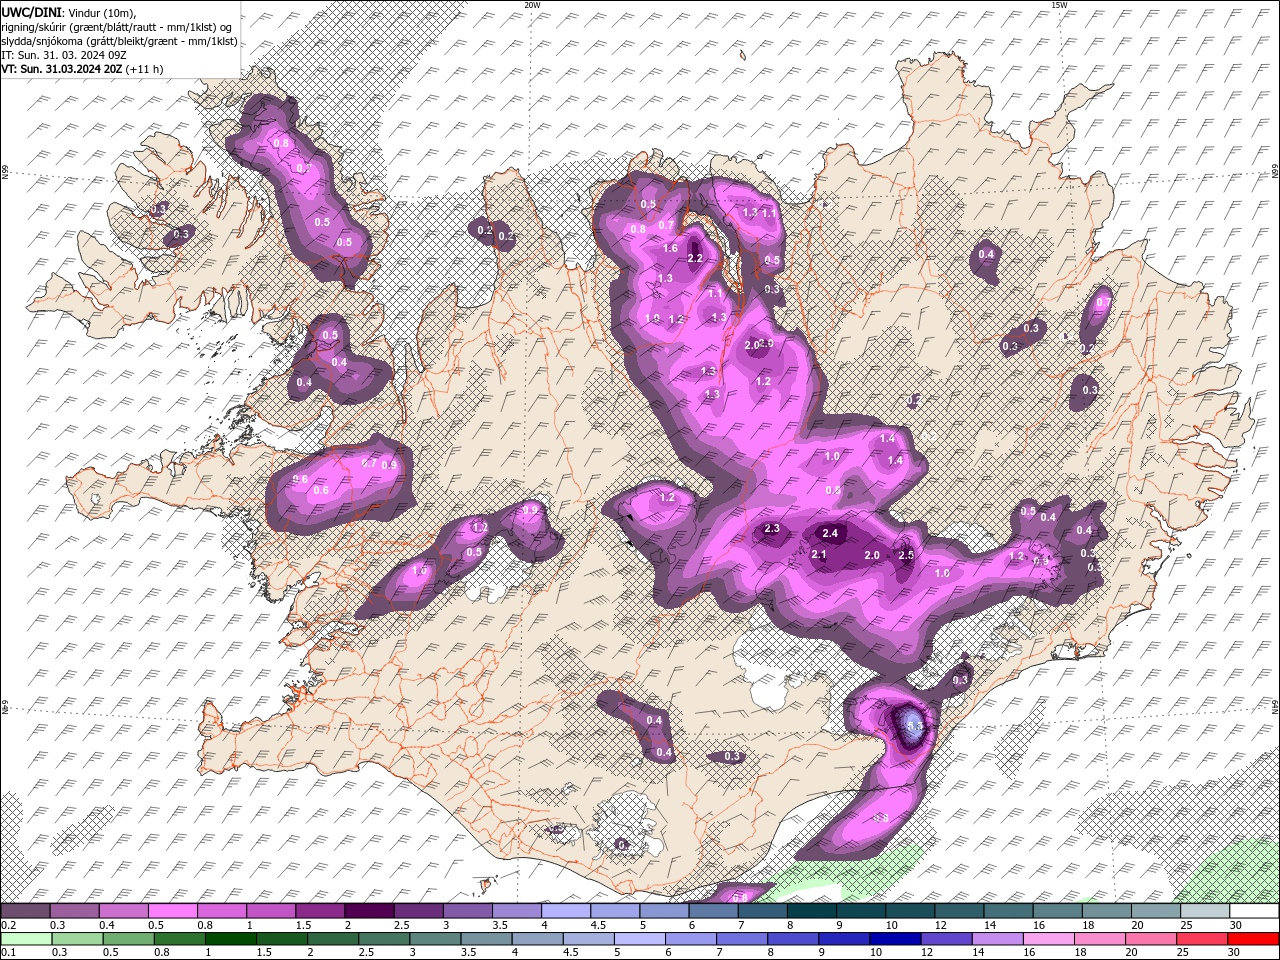Click the 'VT: Sun. 31.03.2024 20Z' valid time
The image size is (1280, 960).
coord(62,69)
